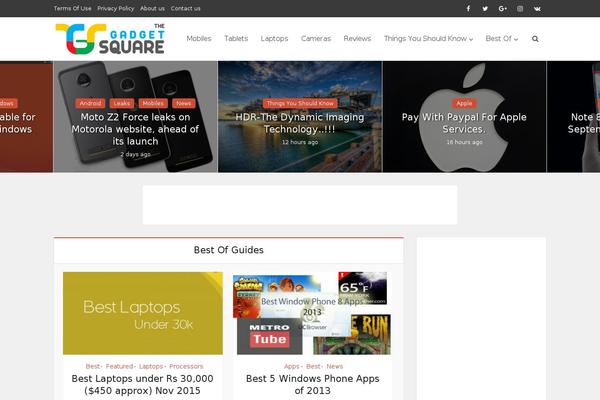
Task: Open the Instagram social icon
Action: (x=520, y=8)
